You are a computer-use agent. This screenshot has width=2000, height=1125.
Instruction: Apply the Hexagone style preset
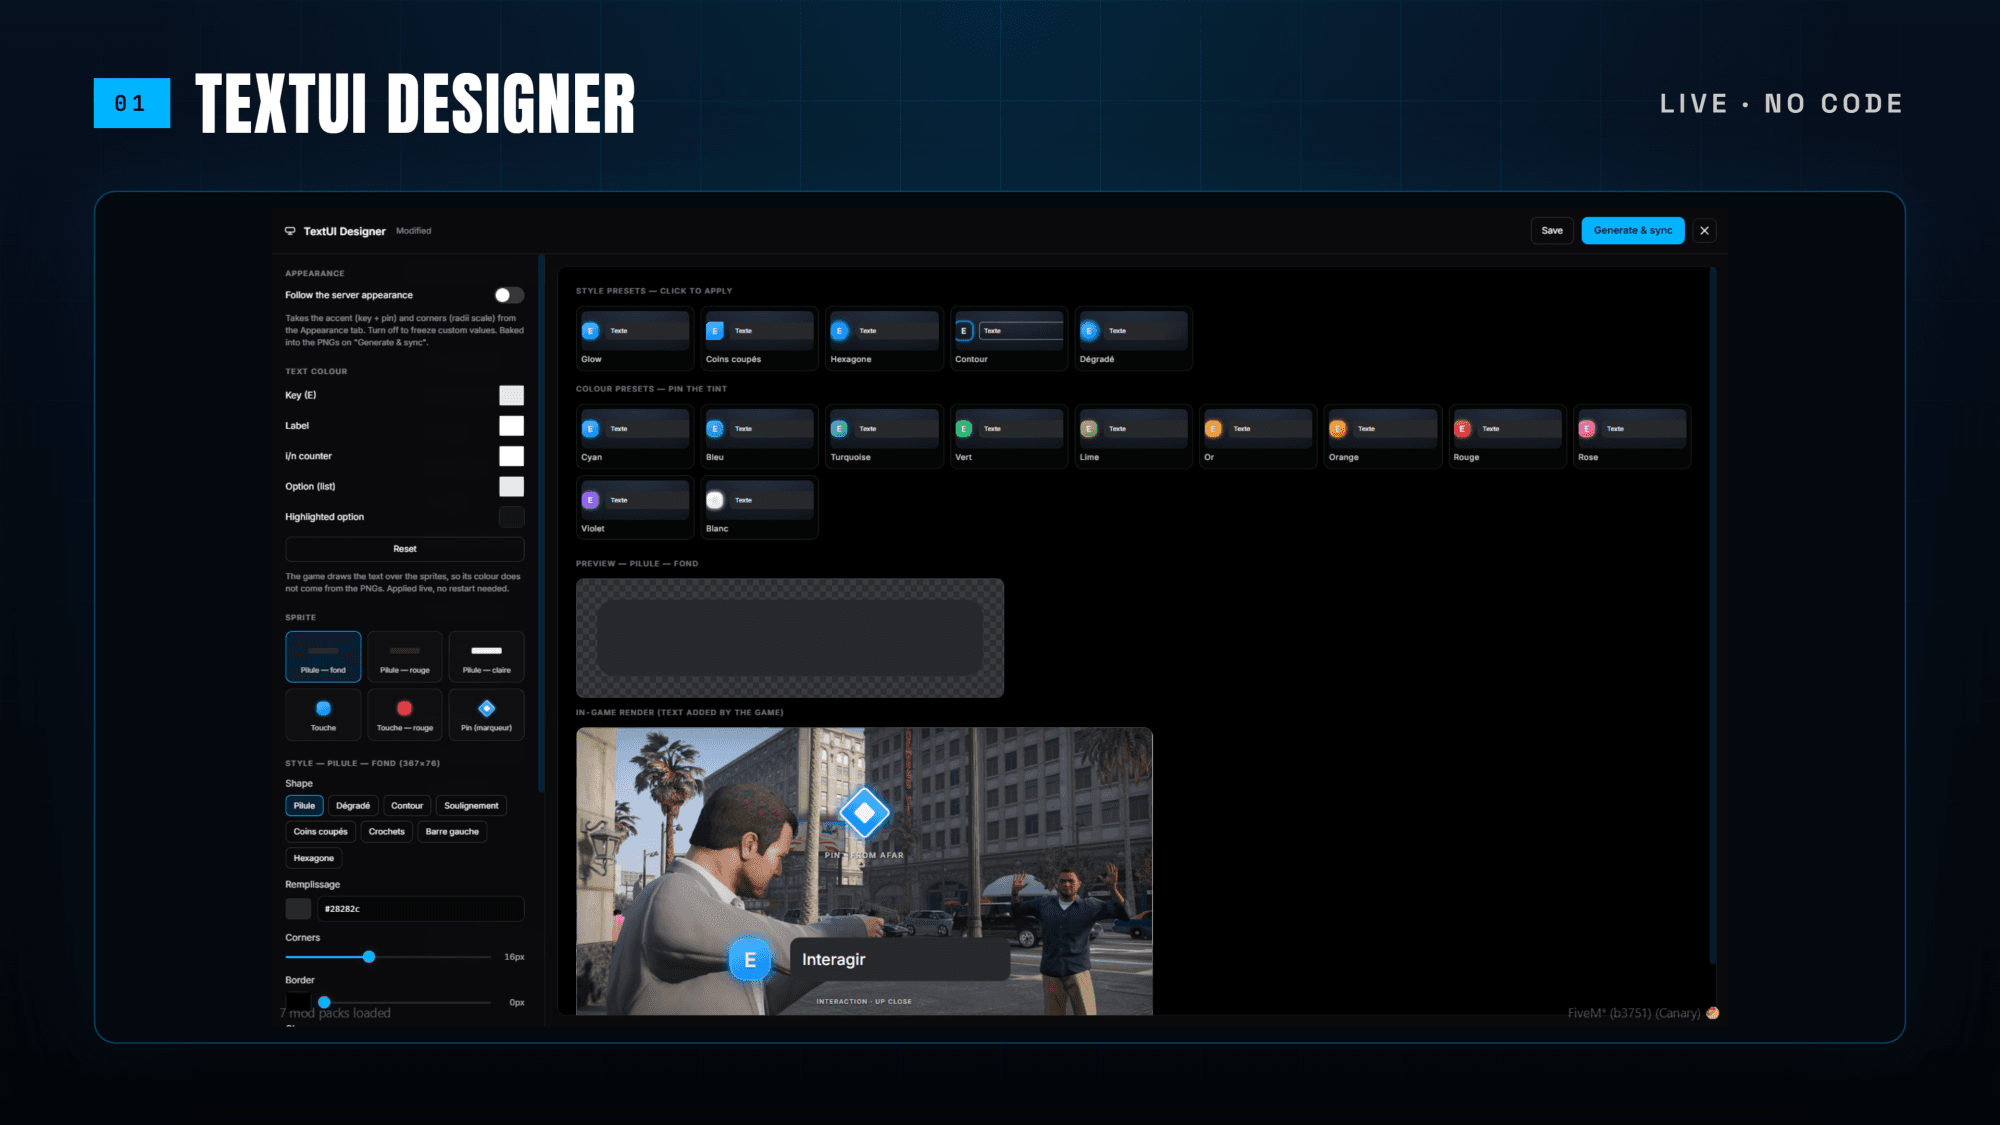click(884, 339)
